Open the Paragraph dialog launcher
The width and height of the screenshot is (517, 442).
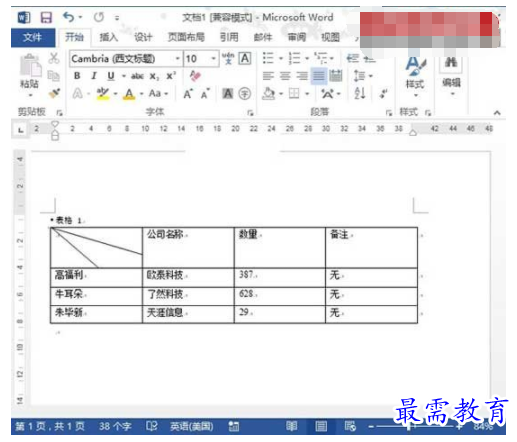click(388, 113)
